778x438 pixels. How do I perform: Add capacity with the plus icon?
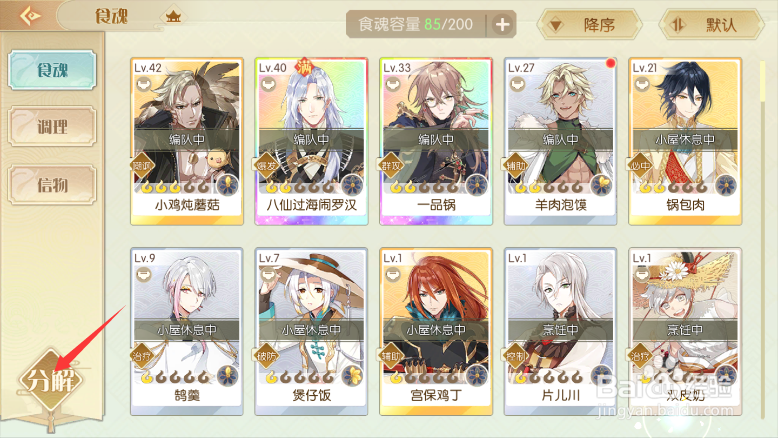coord(502,24)
